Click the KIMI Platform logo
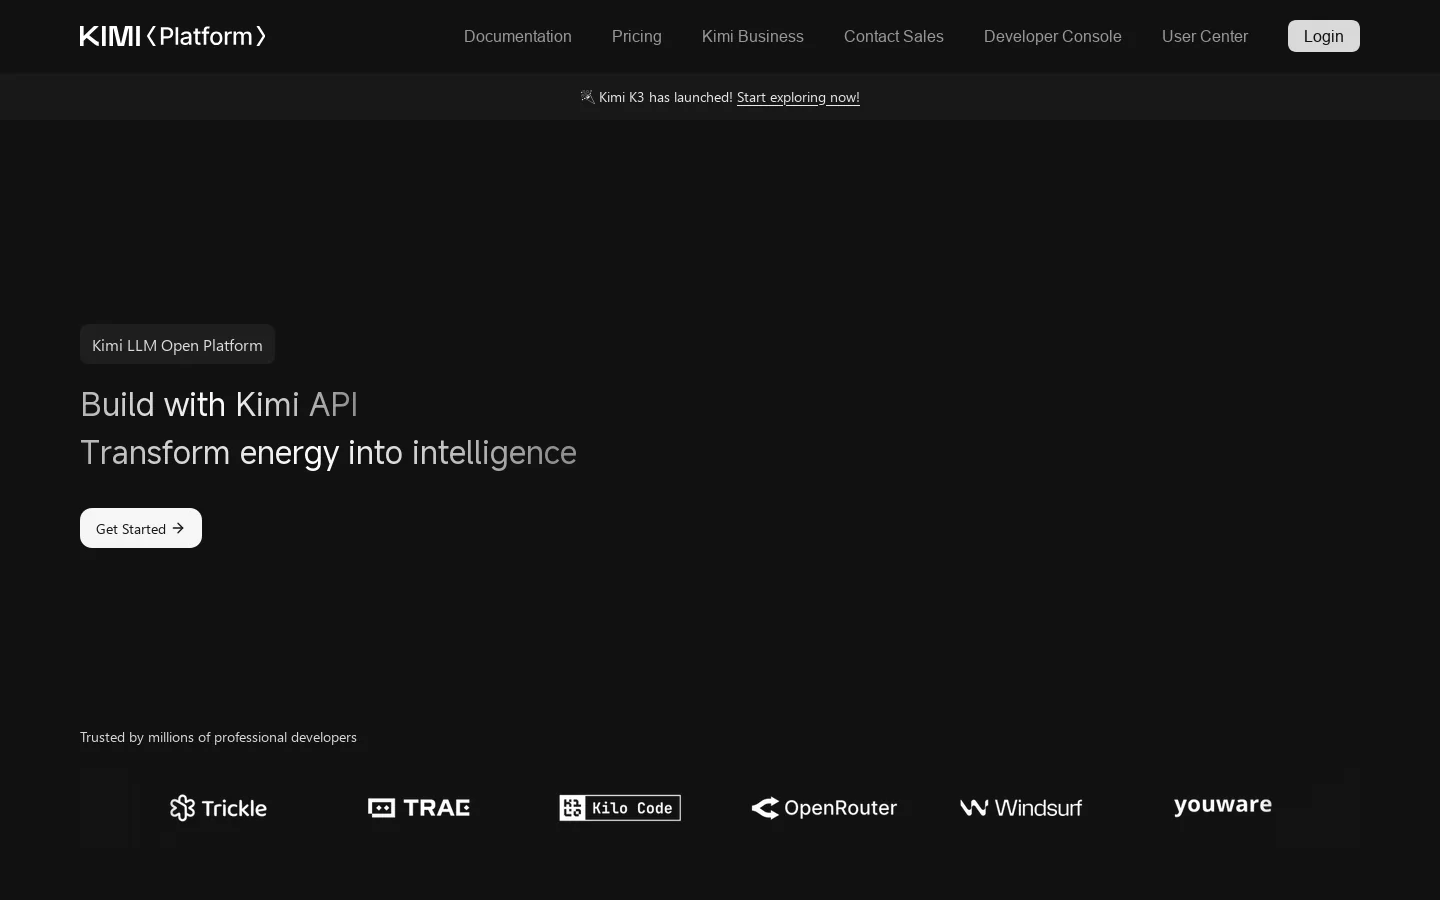The height and width of the screenshot is (900, 1440). 173,36
